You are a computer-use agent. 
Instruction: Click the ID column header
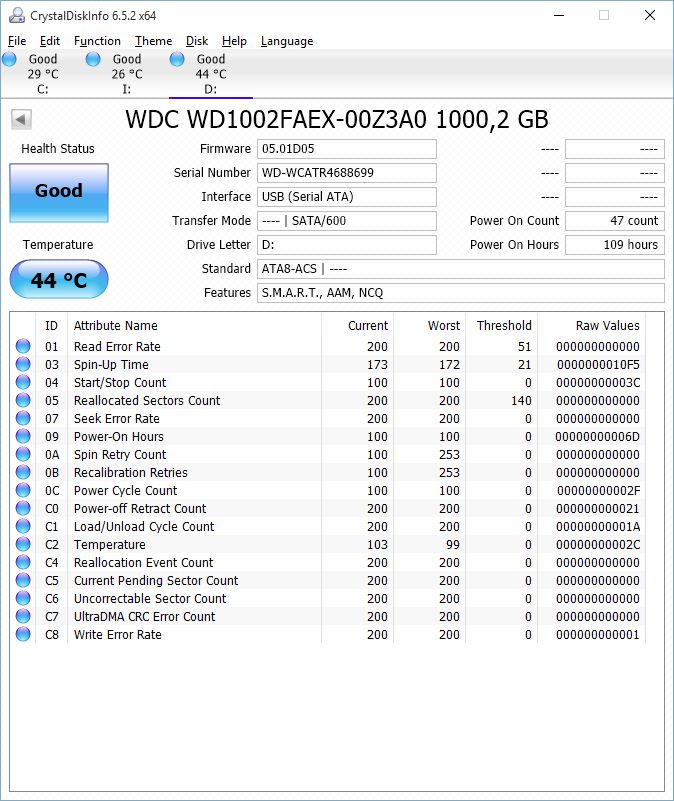click(51, 325)
